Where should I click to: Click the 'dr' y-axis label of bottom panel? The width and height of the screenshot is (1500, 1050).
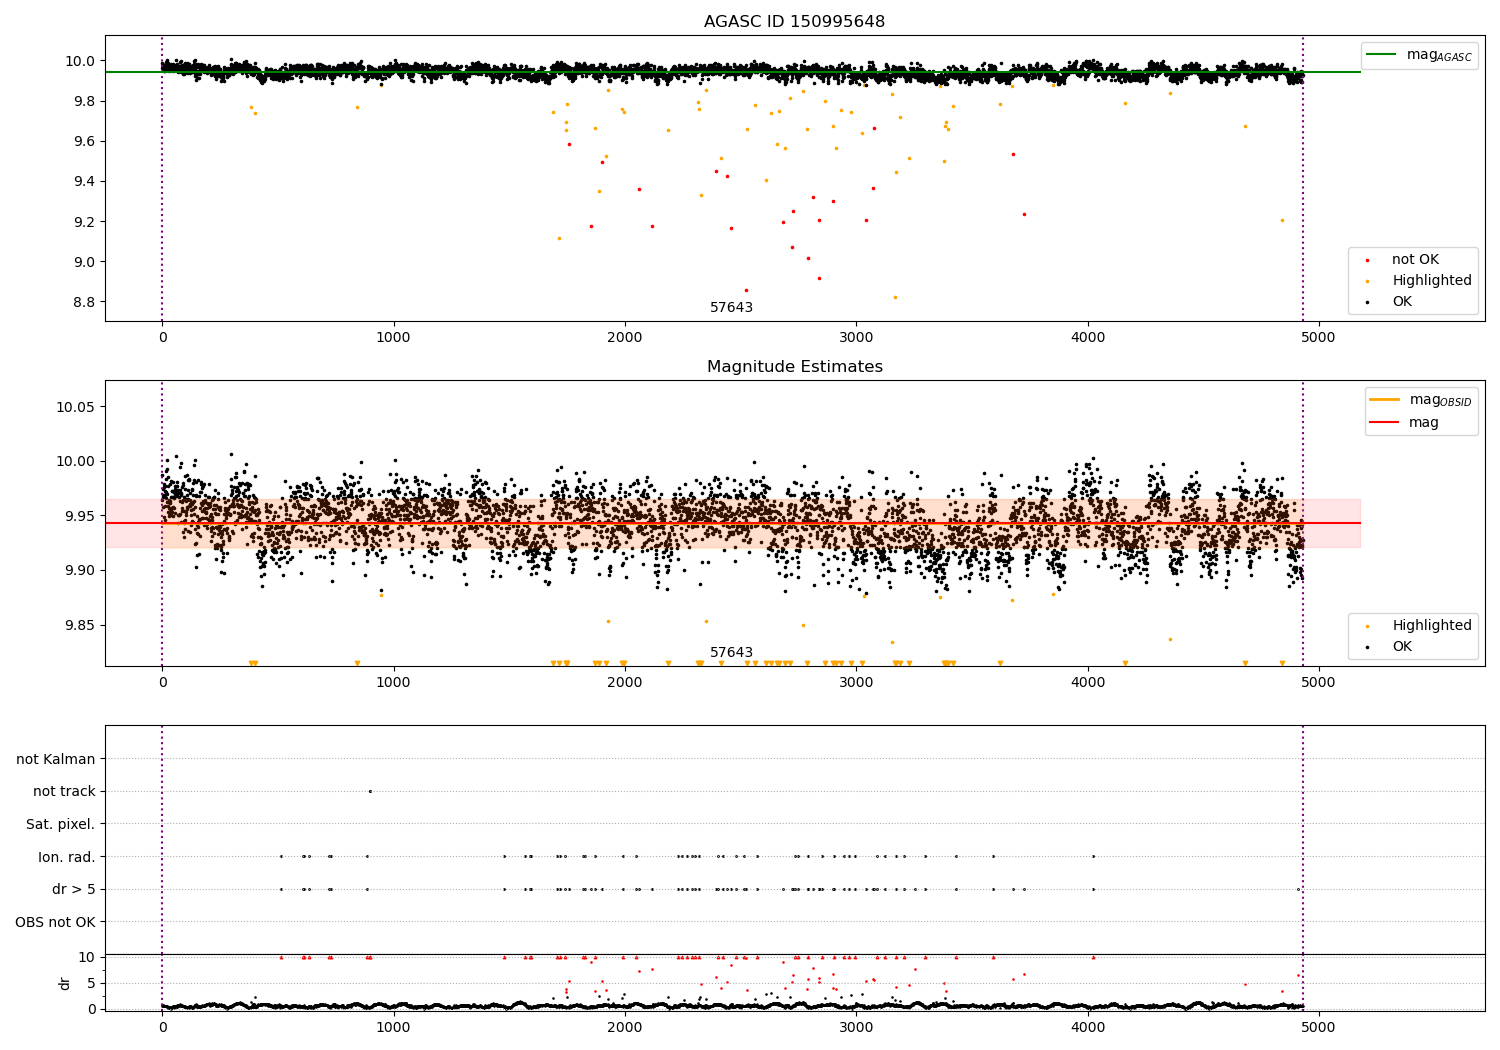tap(65, 983)
